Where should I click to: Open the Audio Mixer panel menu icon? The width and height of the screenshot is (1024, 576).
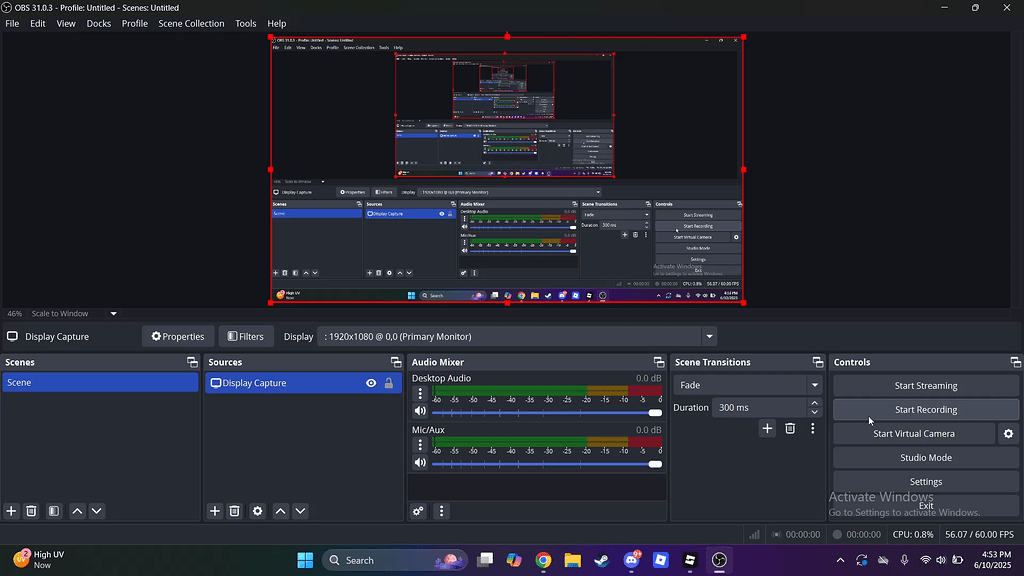(x=441, y=511)
